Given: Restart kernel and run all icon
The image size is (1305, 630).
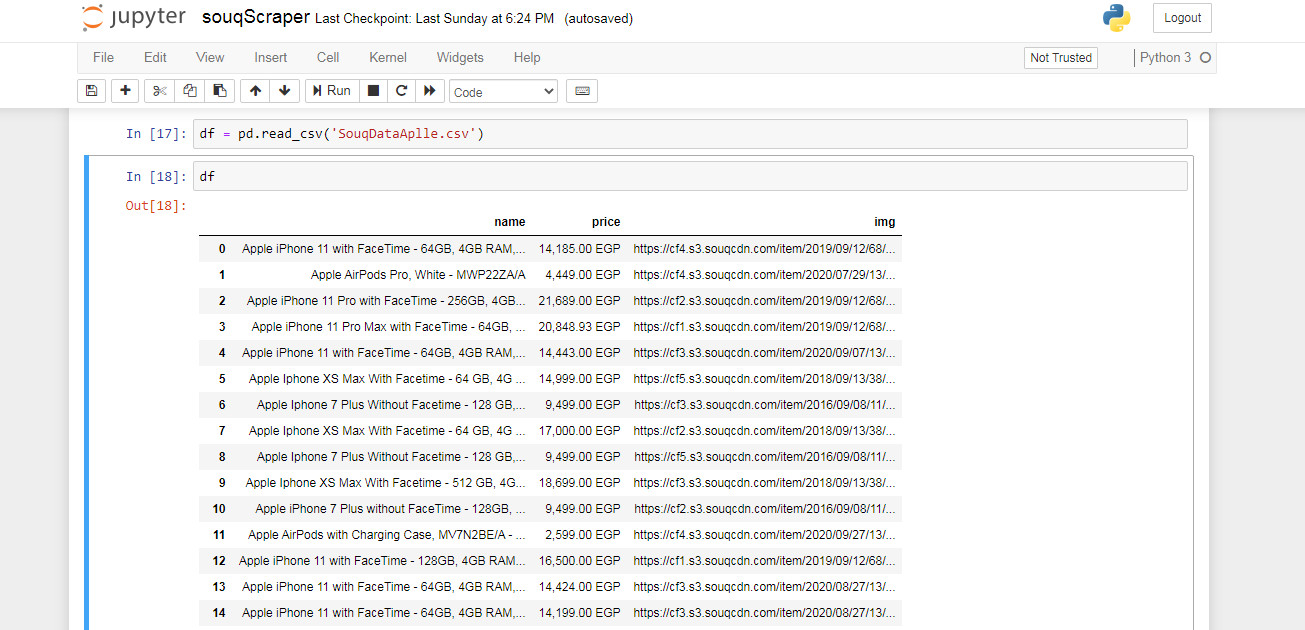Looking at the screenshot, I should [x=430, y=91].
